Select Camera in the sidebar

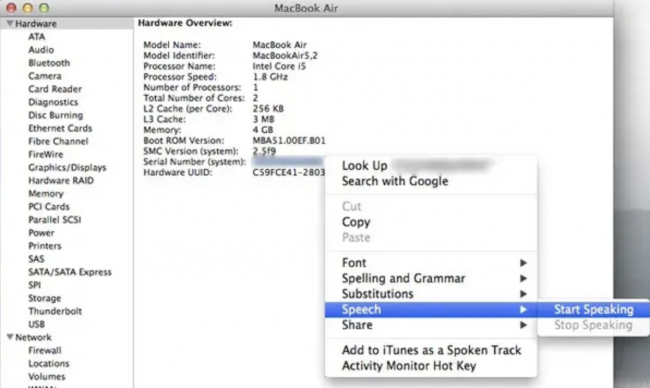(x=45, y=76)
